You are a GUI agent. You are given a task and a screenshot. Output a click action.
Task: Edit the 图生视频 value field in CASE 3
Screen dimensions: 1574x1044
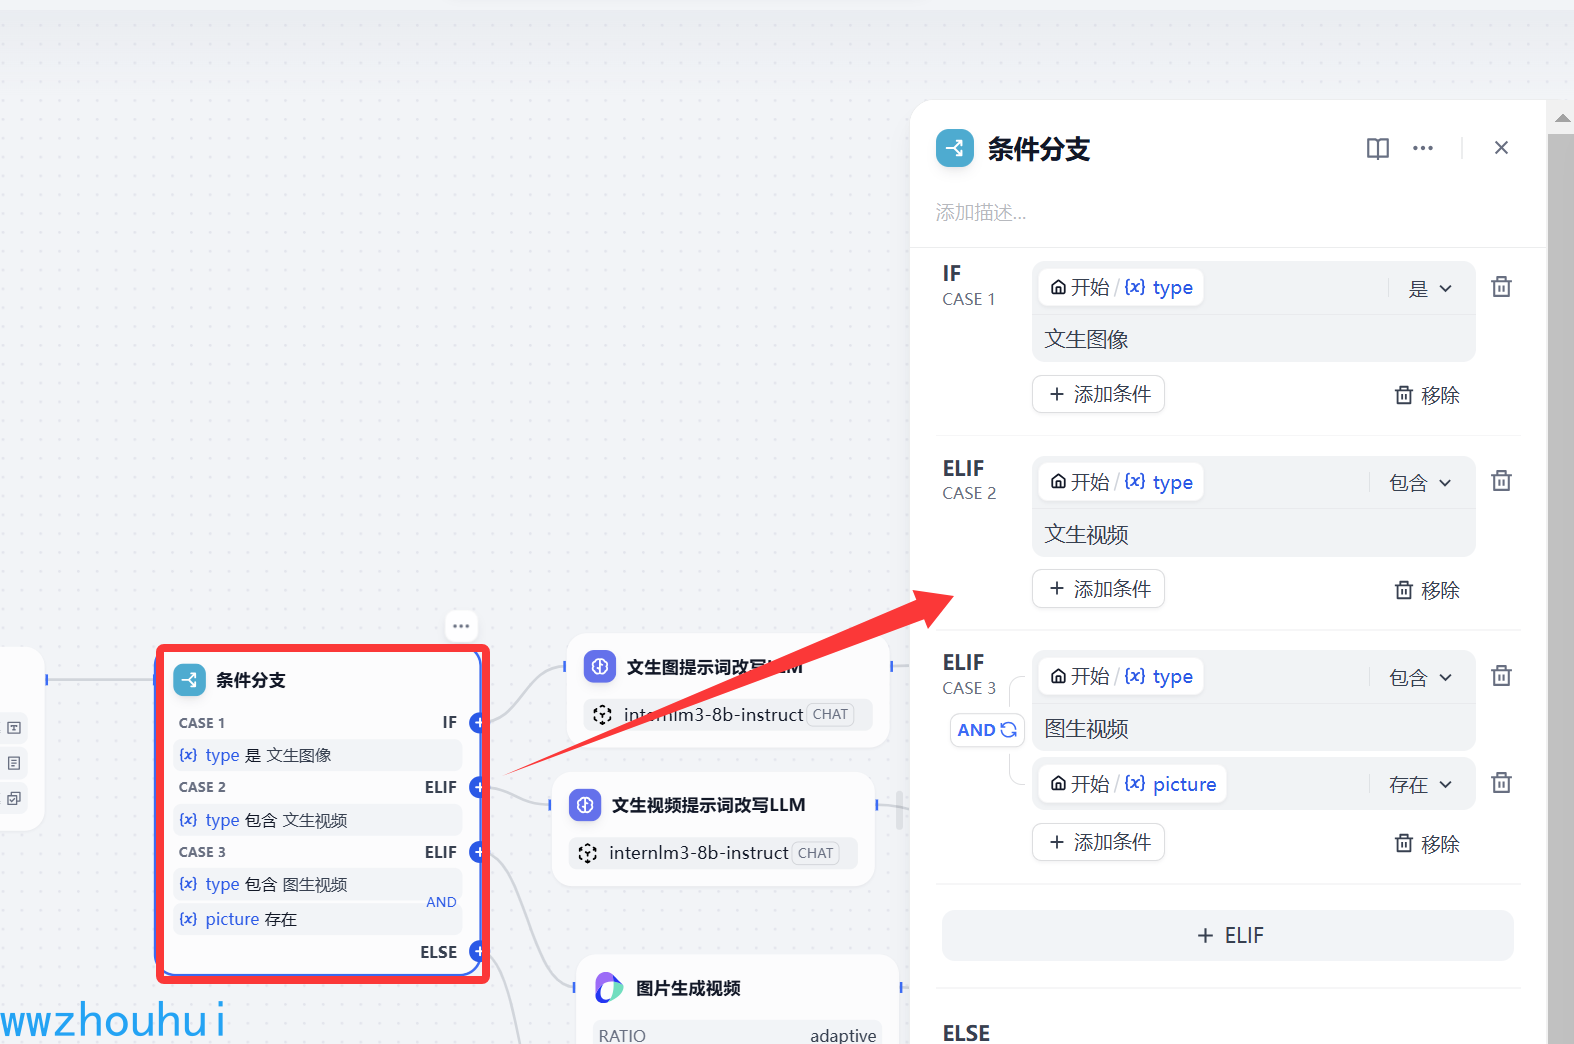pos(1254,729)
